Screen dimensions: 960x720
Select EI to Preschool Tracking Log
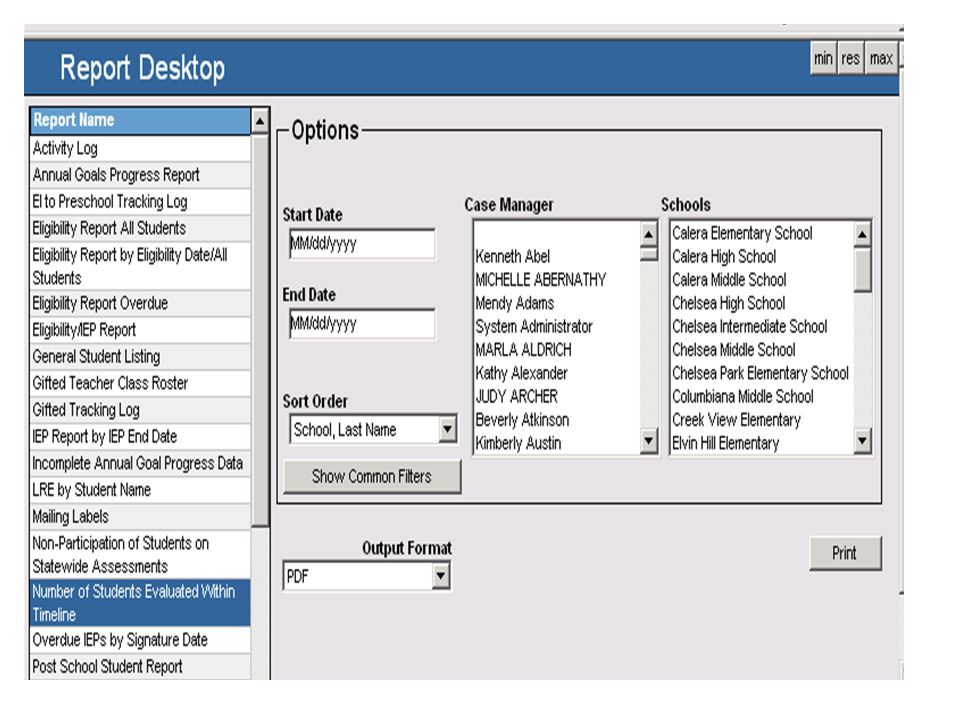[x=140, y=201]
